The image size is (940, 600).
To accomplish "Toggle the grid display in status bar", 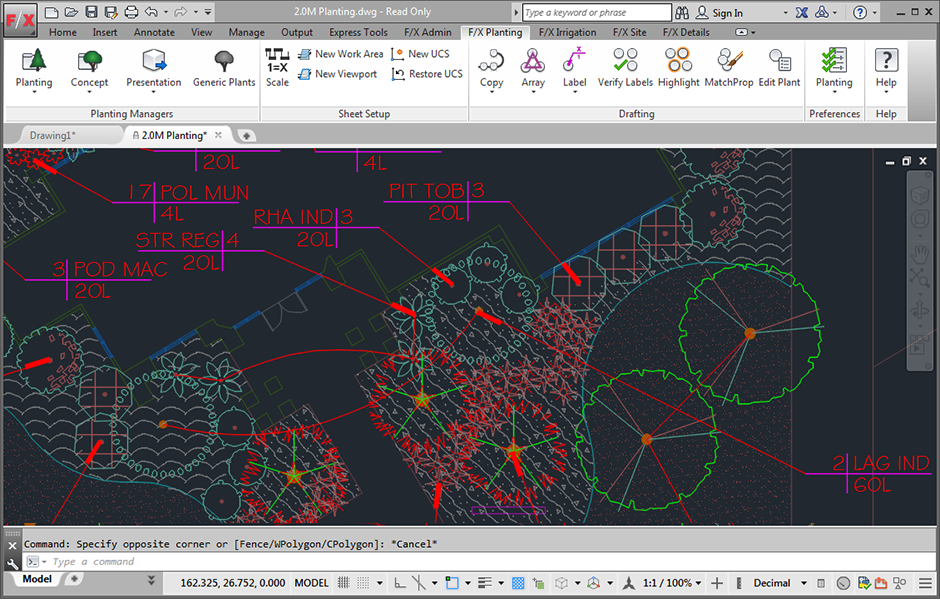I will click(x=345, y=583).
